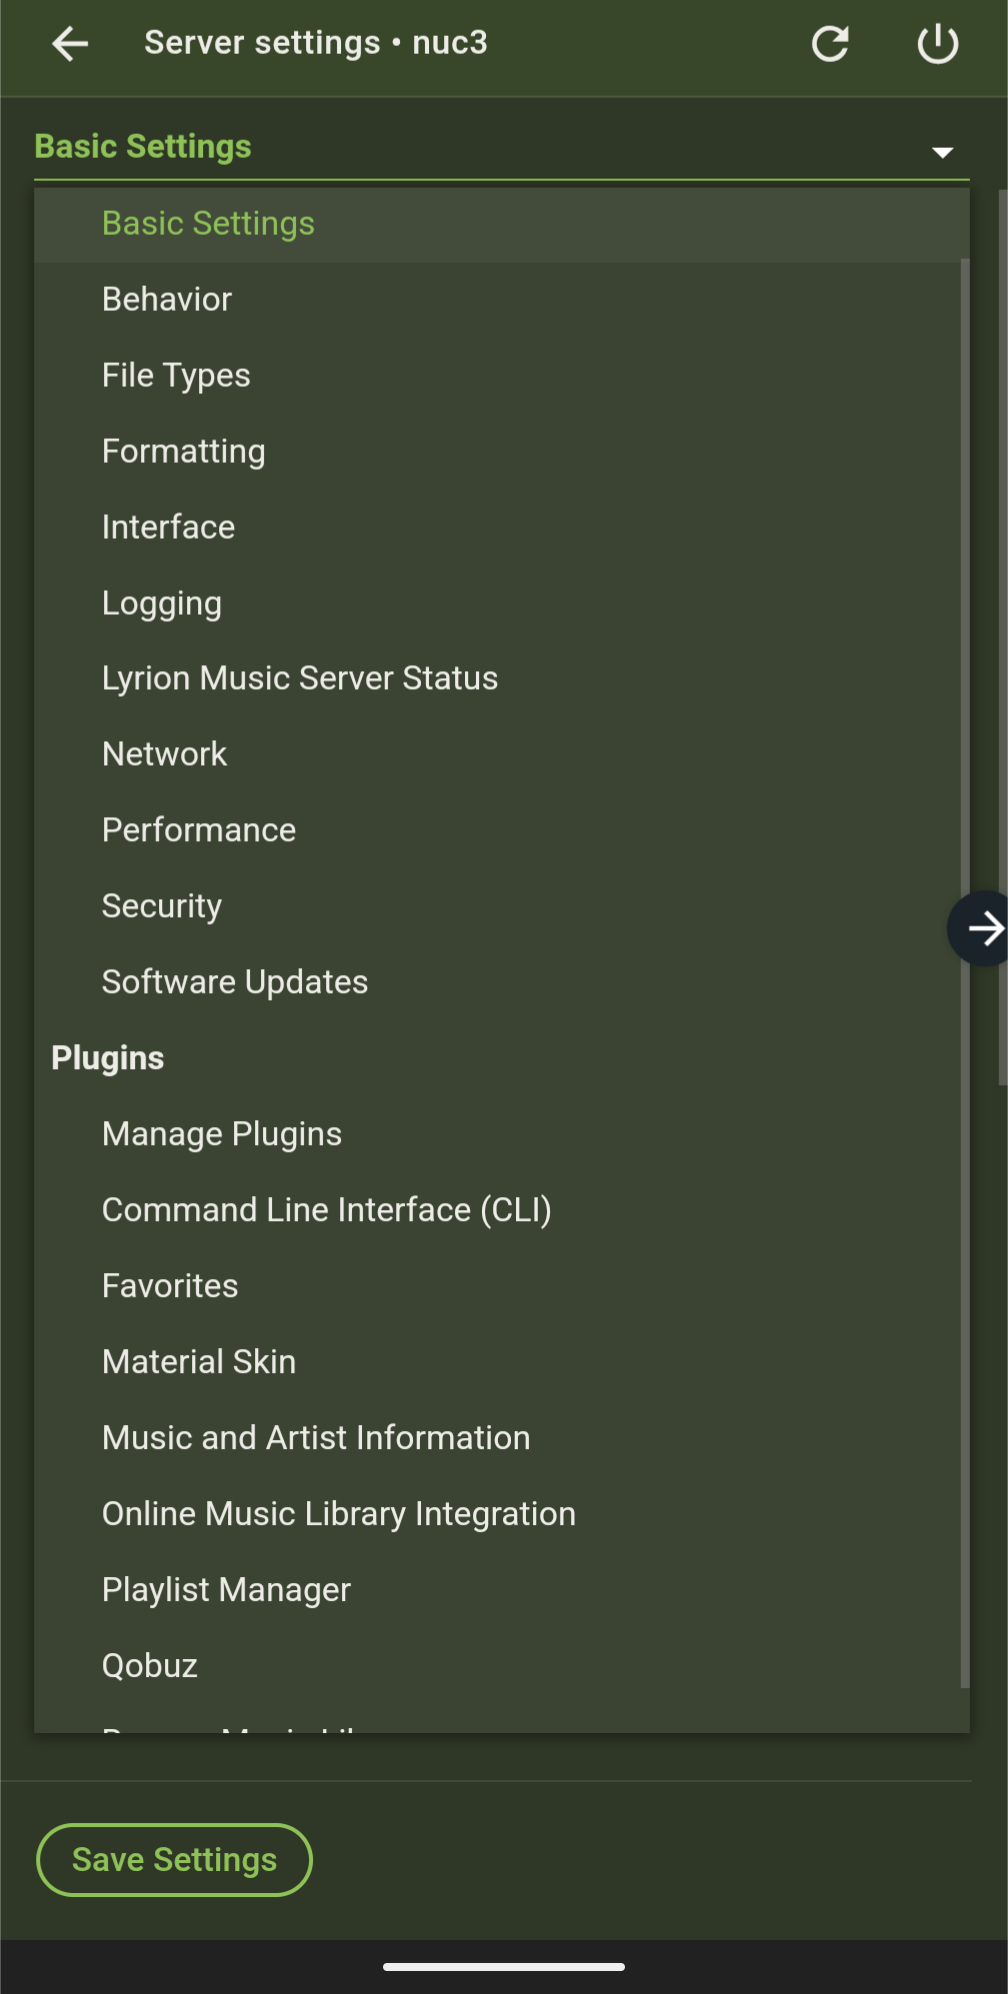Click the dropdown list scrollbar
Viewport: 1008px width, 1994px height.
(x=964, y=974)
